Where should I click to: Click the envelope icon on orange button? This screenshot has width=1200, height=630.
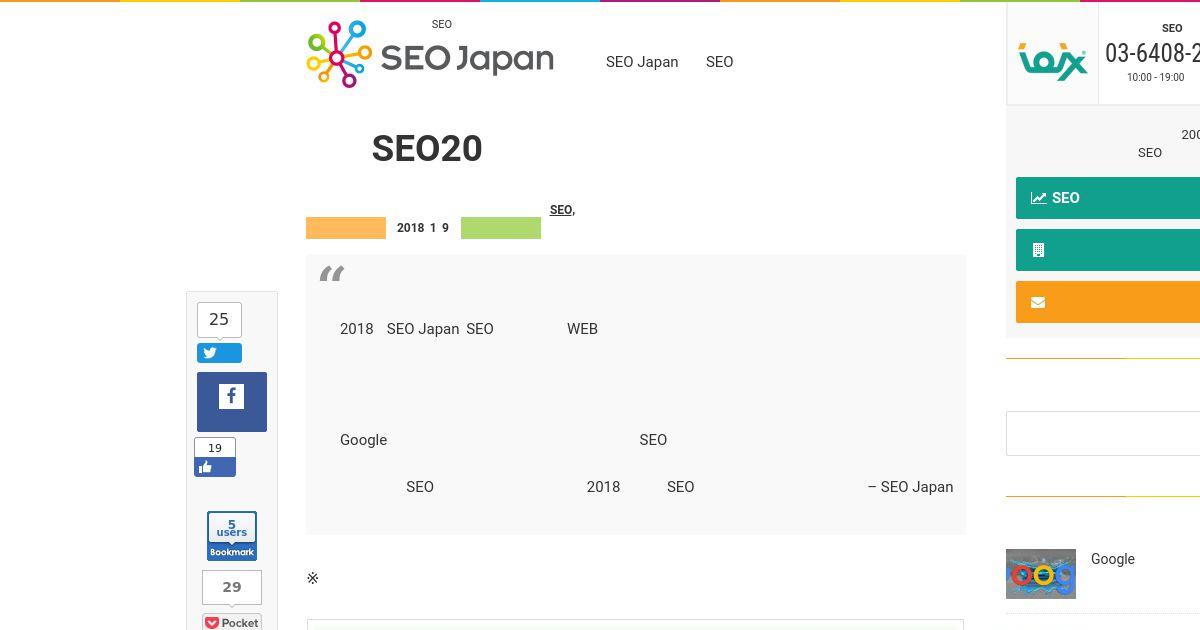1038,302
